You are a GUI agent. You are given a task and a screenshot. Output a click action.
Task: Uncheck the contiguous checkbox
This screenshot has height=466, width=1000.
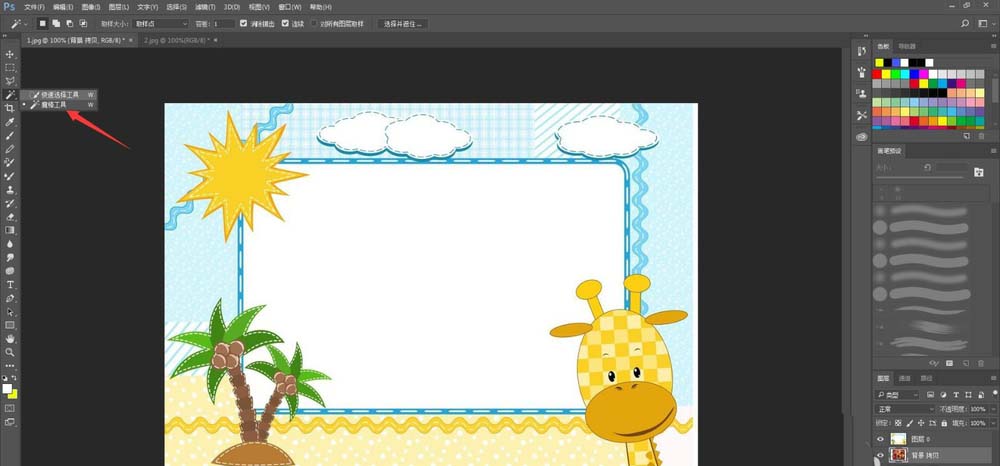click(285, 24)
